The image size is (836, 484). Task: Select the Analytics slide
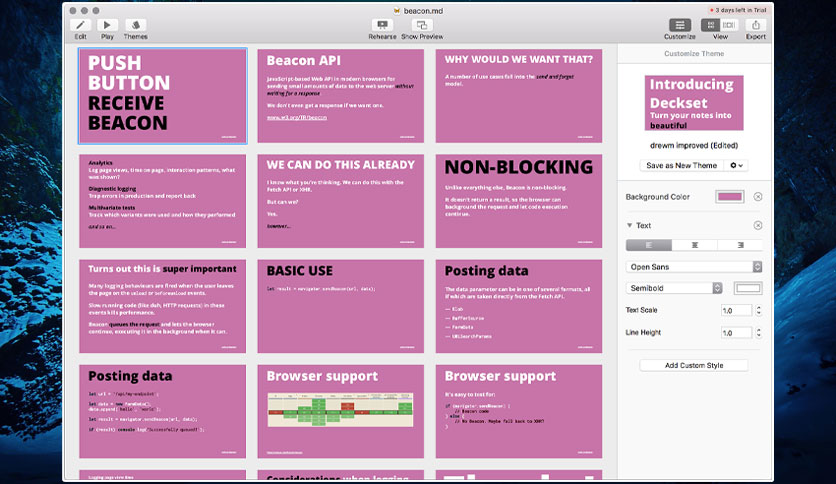click(x=163, y=201)
